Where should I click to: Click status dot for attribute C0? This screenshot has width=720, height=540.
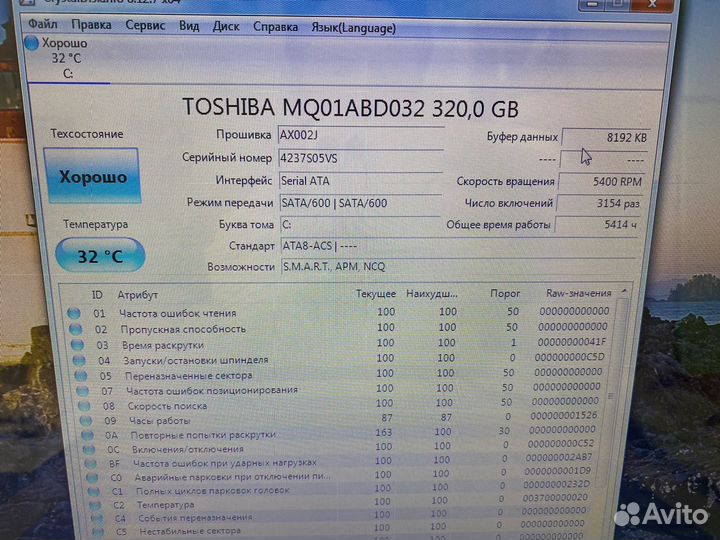(92, 478)
